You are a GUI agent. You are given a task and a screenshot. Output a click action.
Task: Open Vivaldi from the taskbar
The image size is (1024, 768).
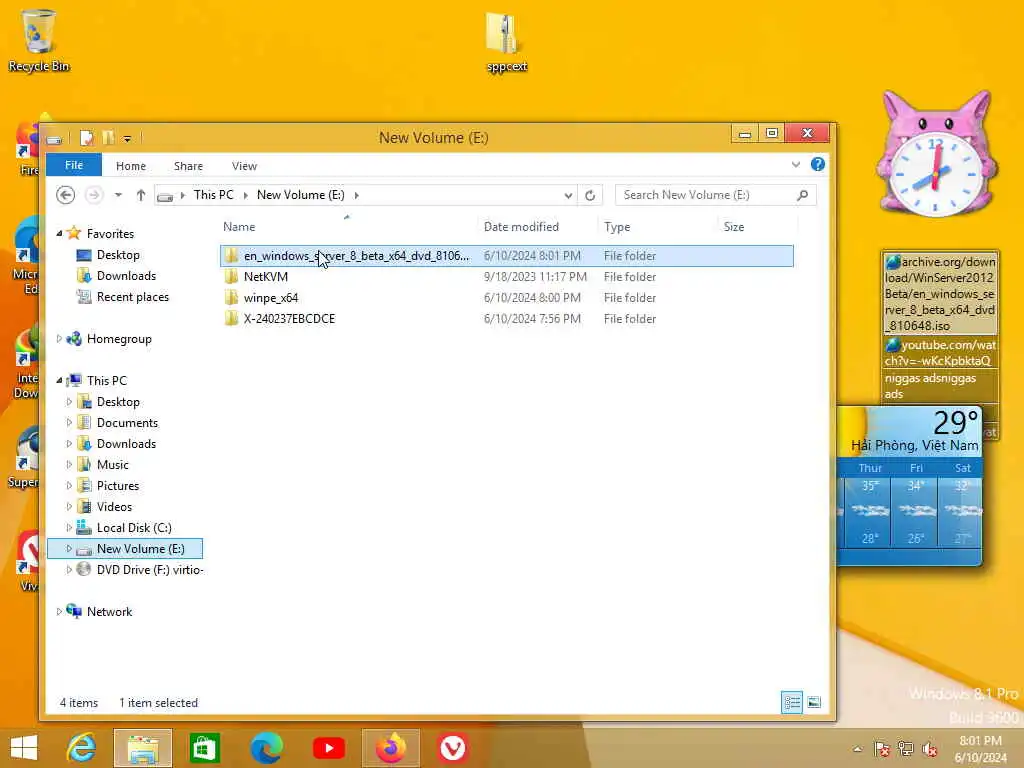coord(452,748)
